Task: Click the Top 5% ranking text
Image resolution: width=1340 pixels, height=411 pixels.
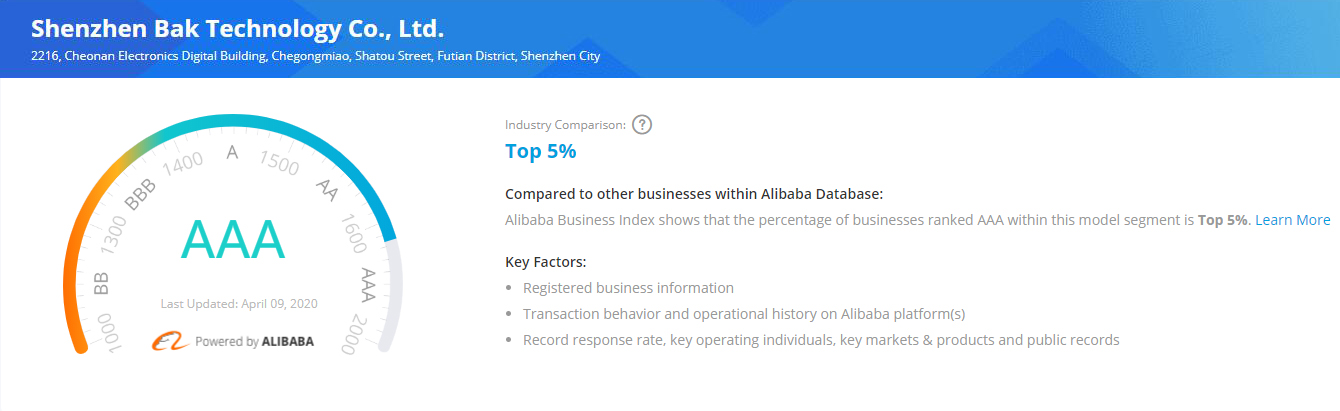Action: coord(540,152)
